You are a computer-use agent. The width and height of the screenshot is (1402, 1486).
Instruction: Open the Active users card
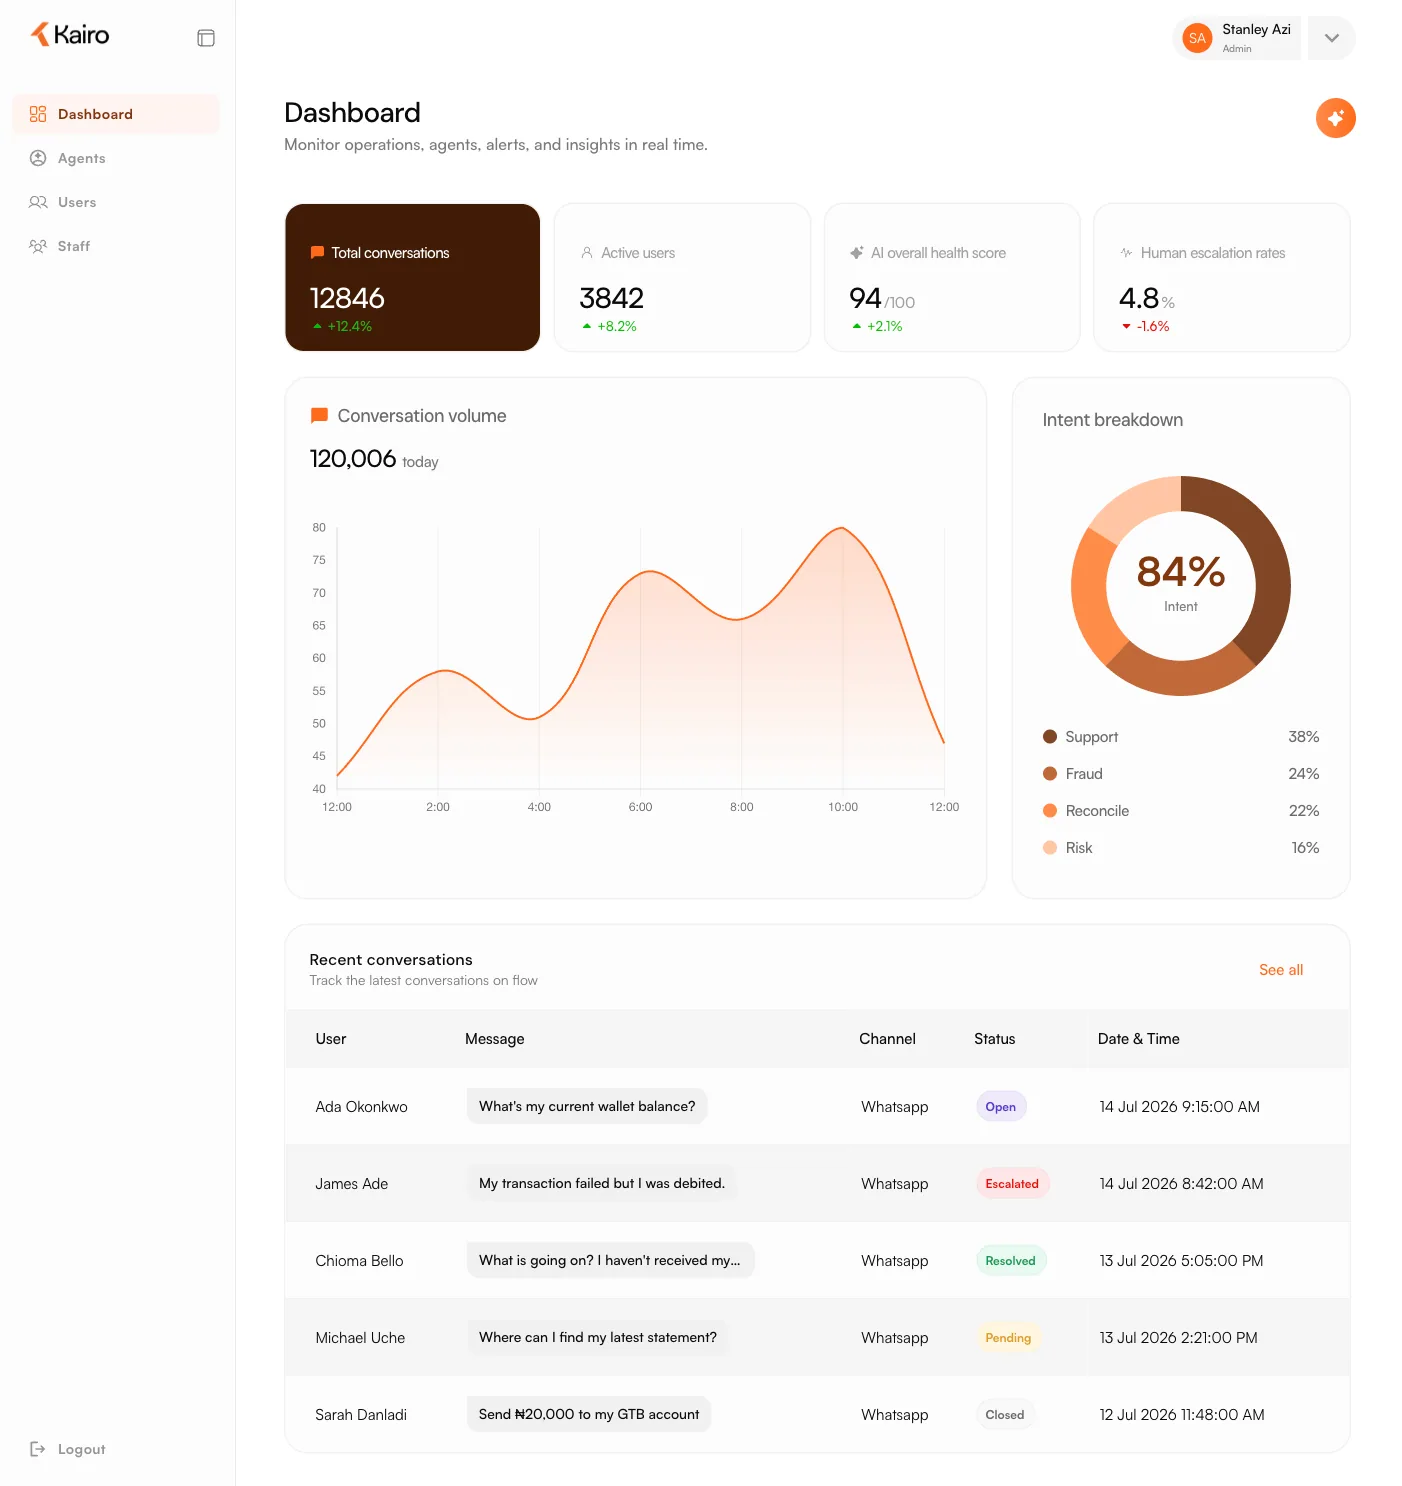(x=682, y=277)
